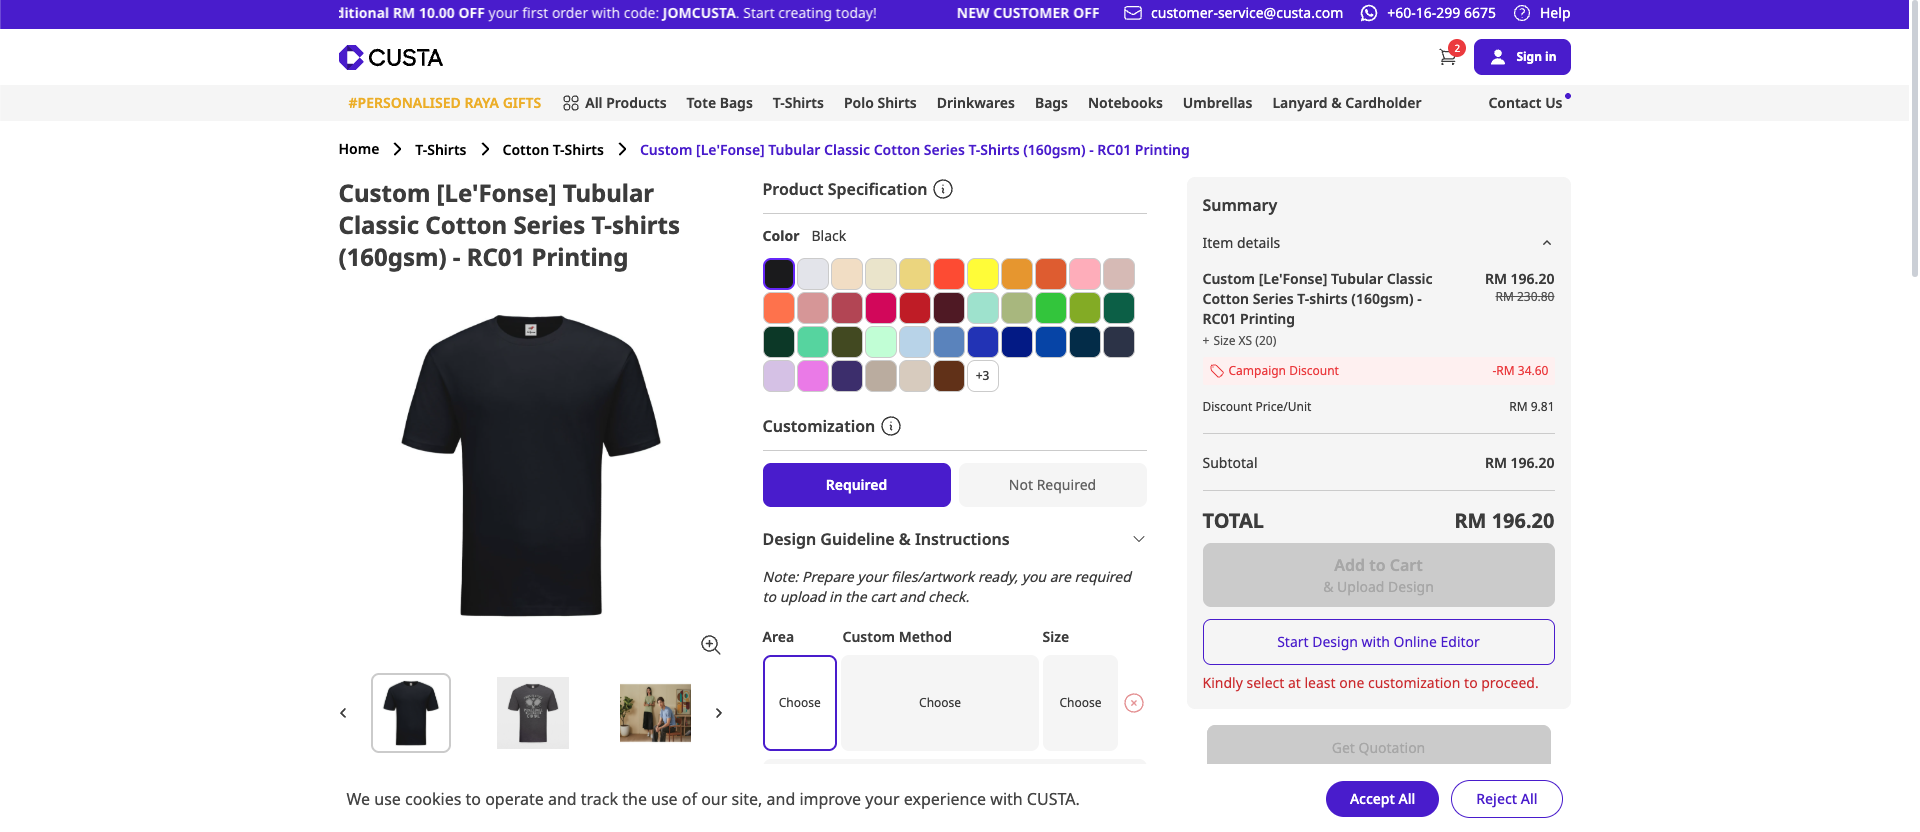1920x832 pixels.
Task: Click Get Quotation button
Action: (x=1378, y=746)
